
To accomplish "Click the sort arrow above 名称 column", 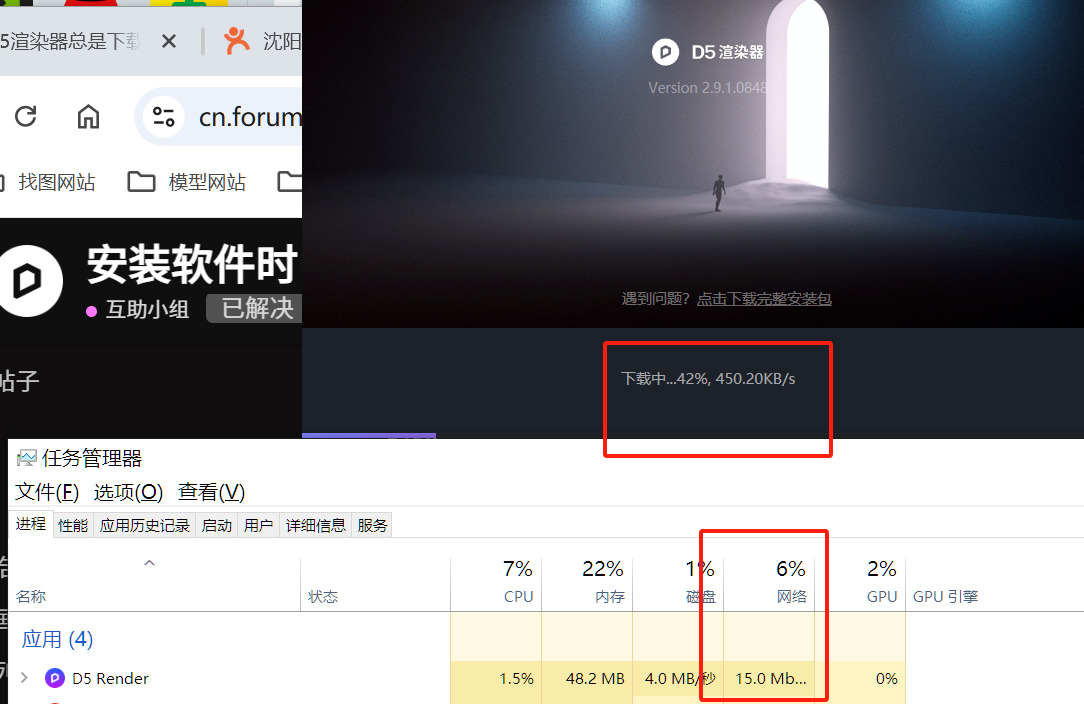I will coord(149,563).
